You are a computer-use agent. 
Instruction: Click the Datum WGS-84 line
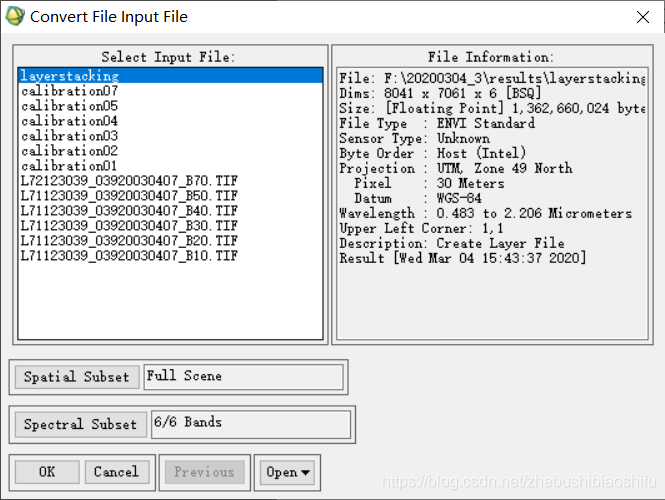pos(418,198)
